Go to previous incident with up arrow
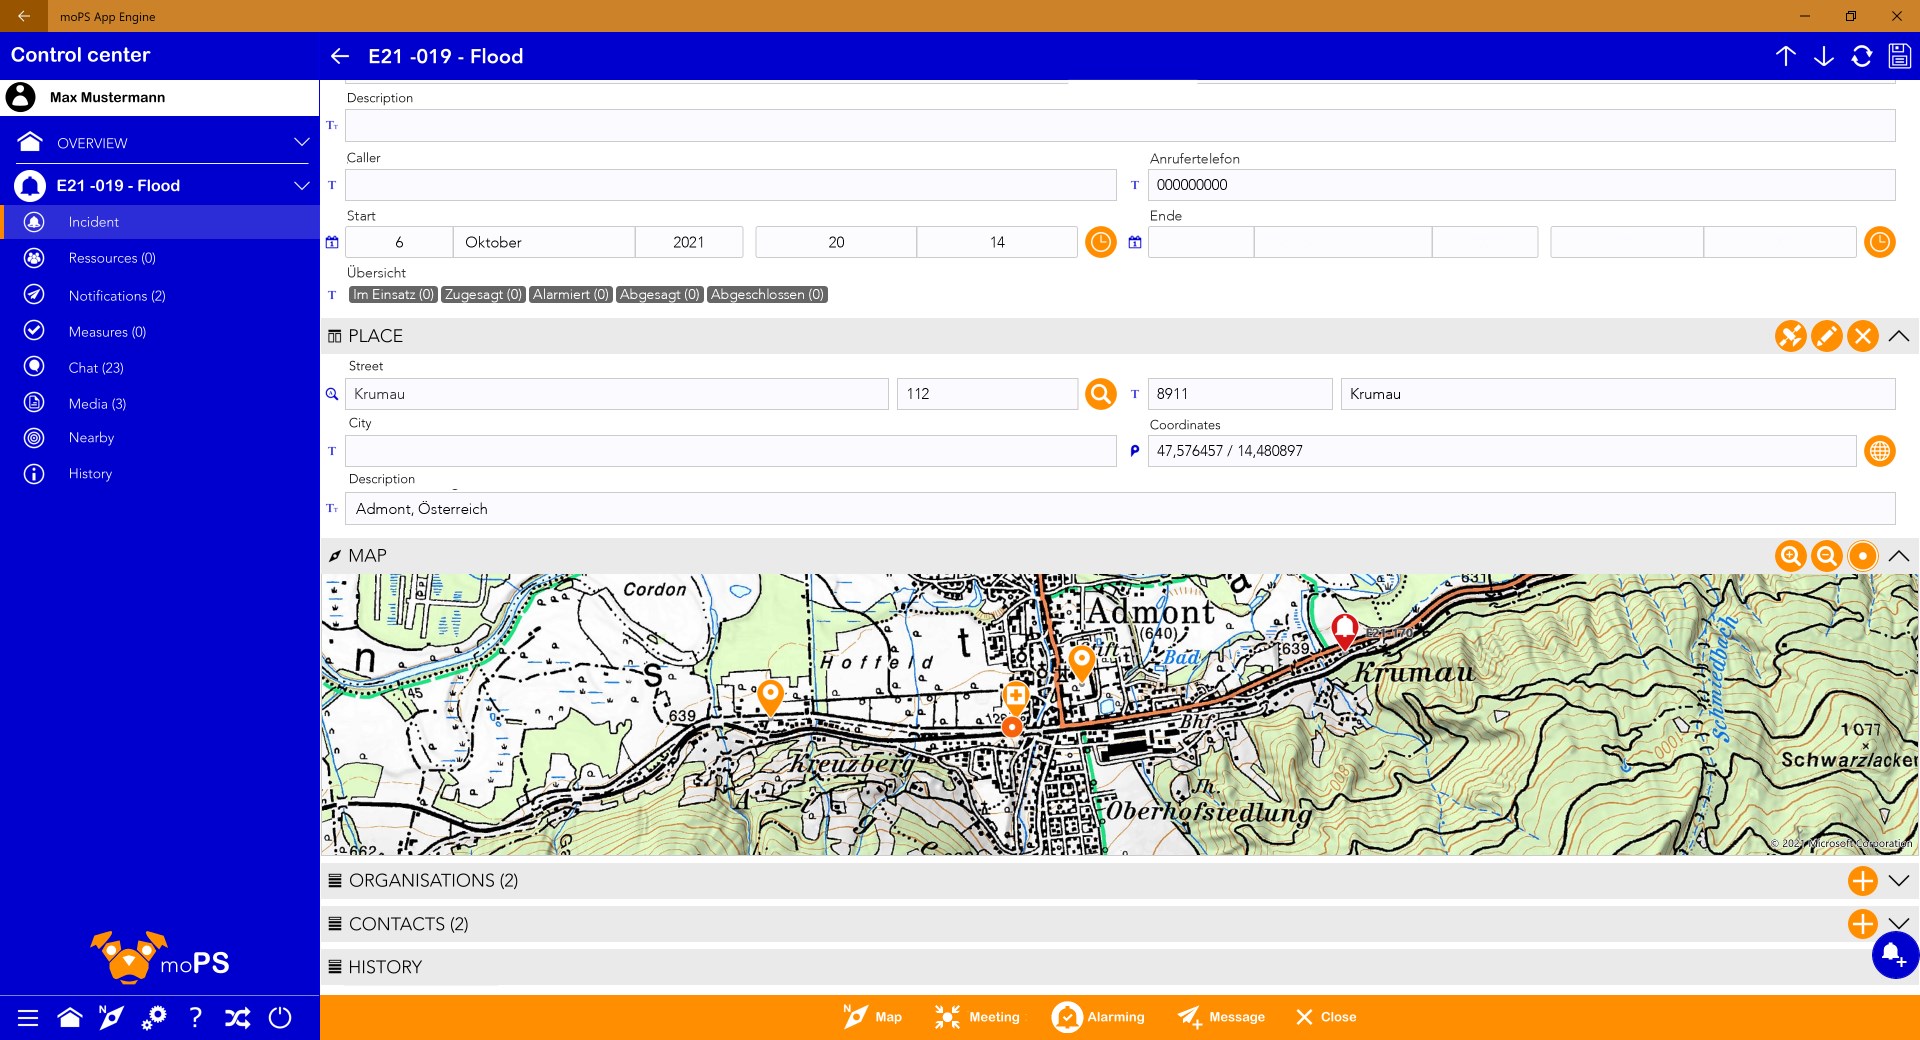1920x1040 pixels. pos(1786,56)
